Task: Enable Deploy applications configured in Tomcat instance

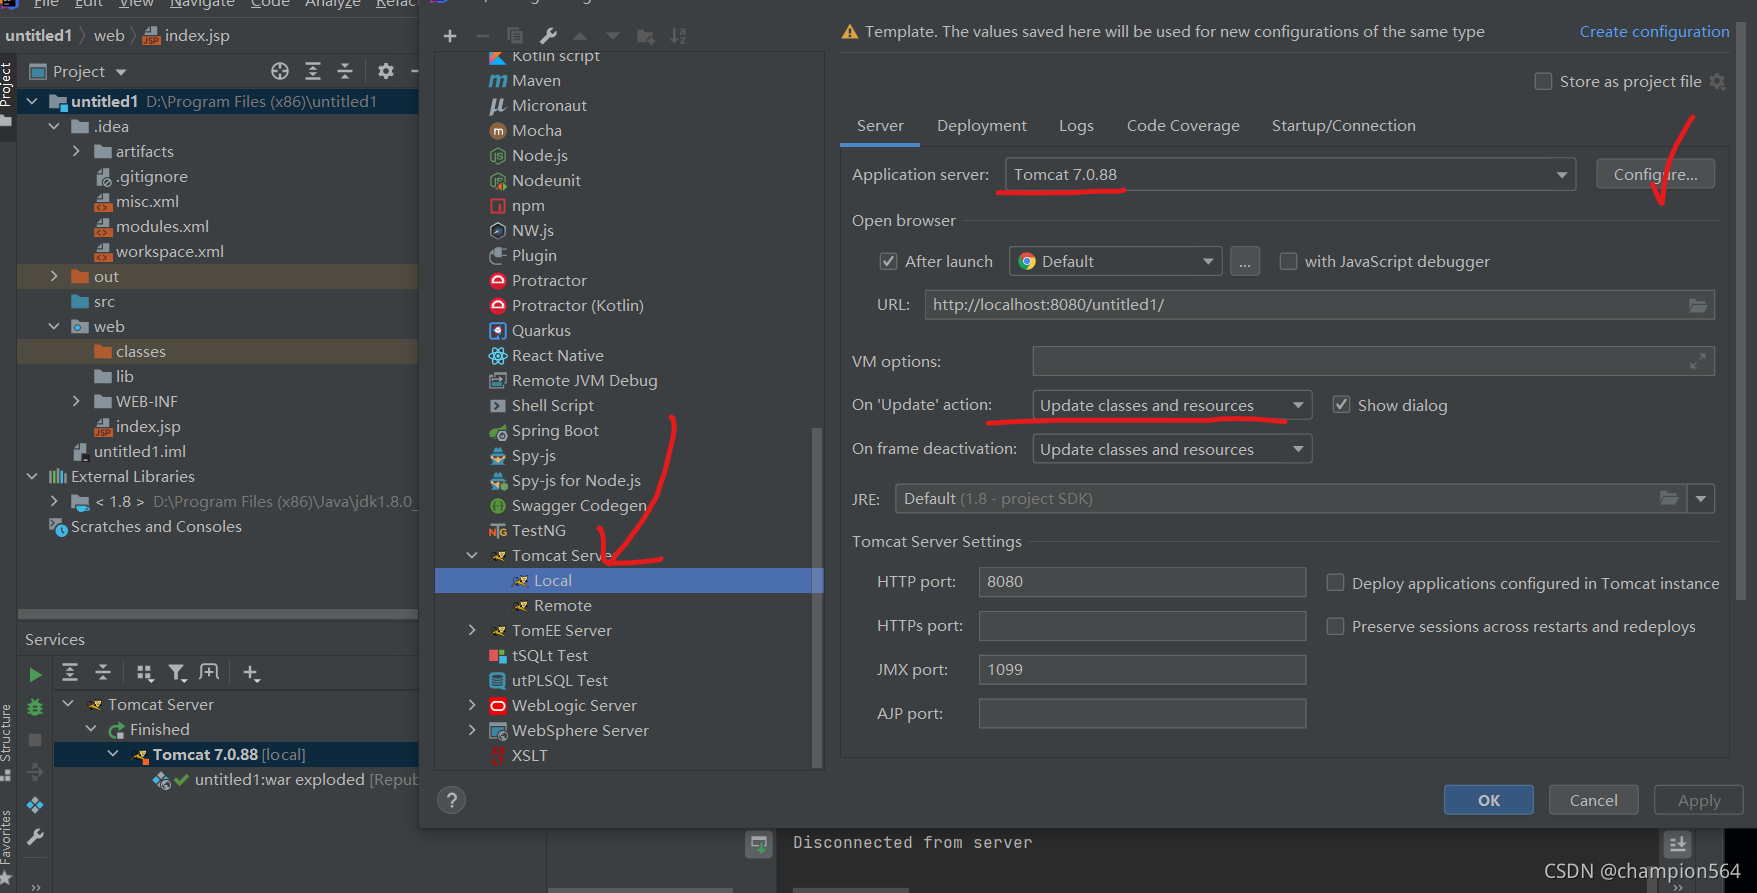Action: [x=1335, y=583]
